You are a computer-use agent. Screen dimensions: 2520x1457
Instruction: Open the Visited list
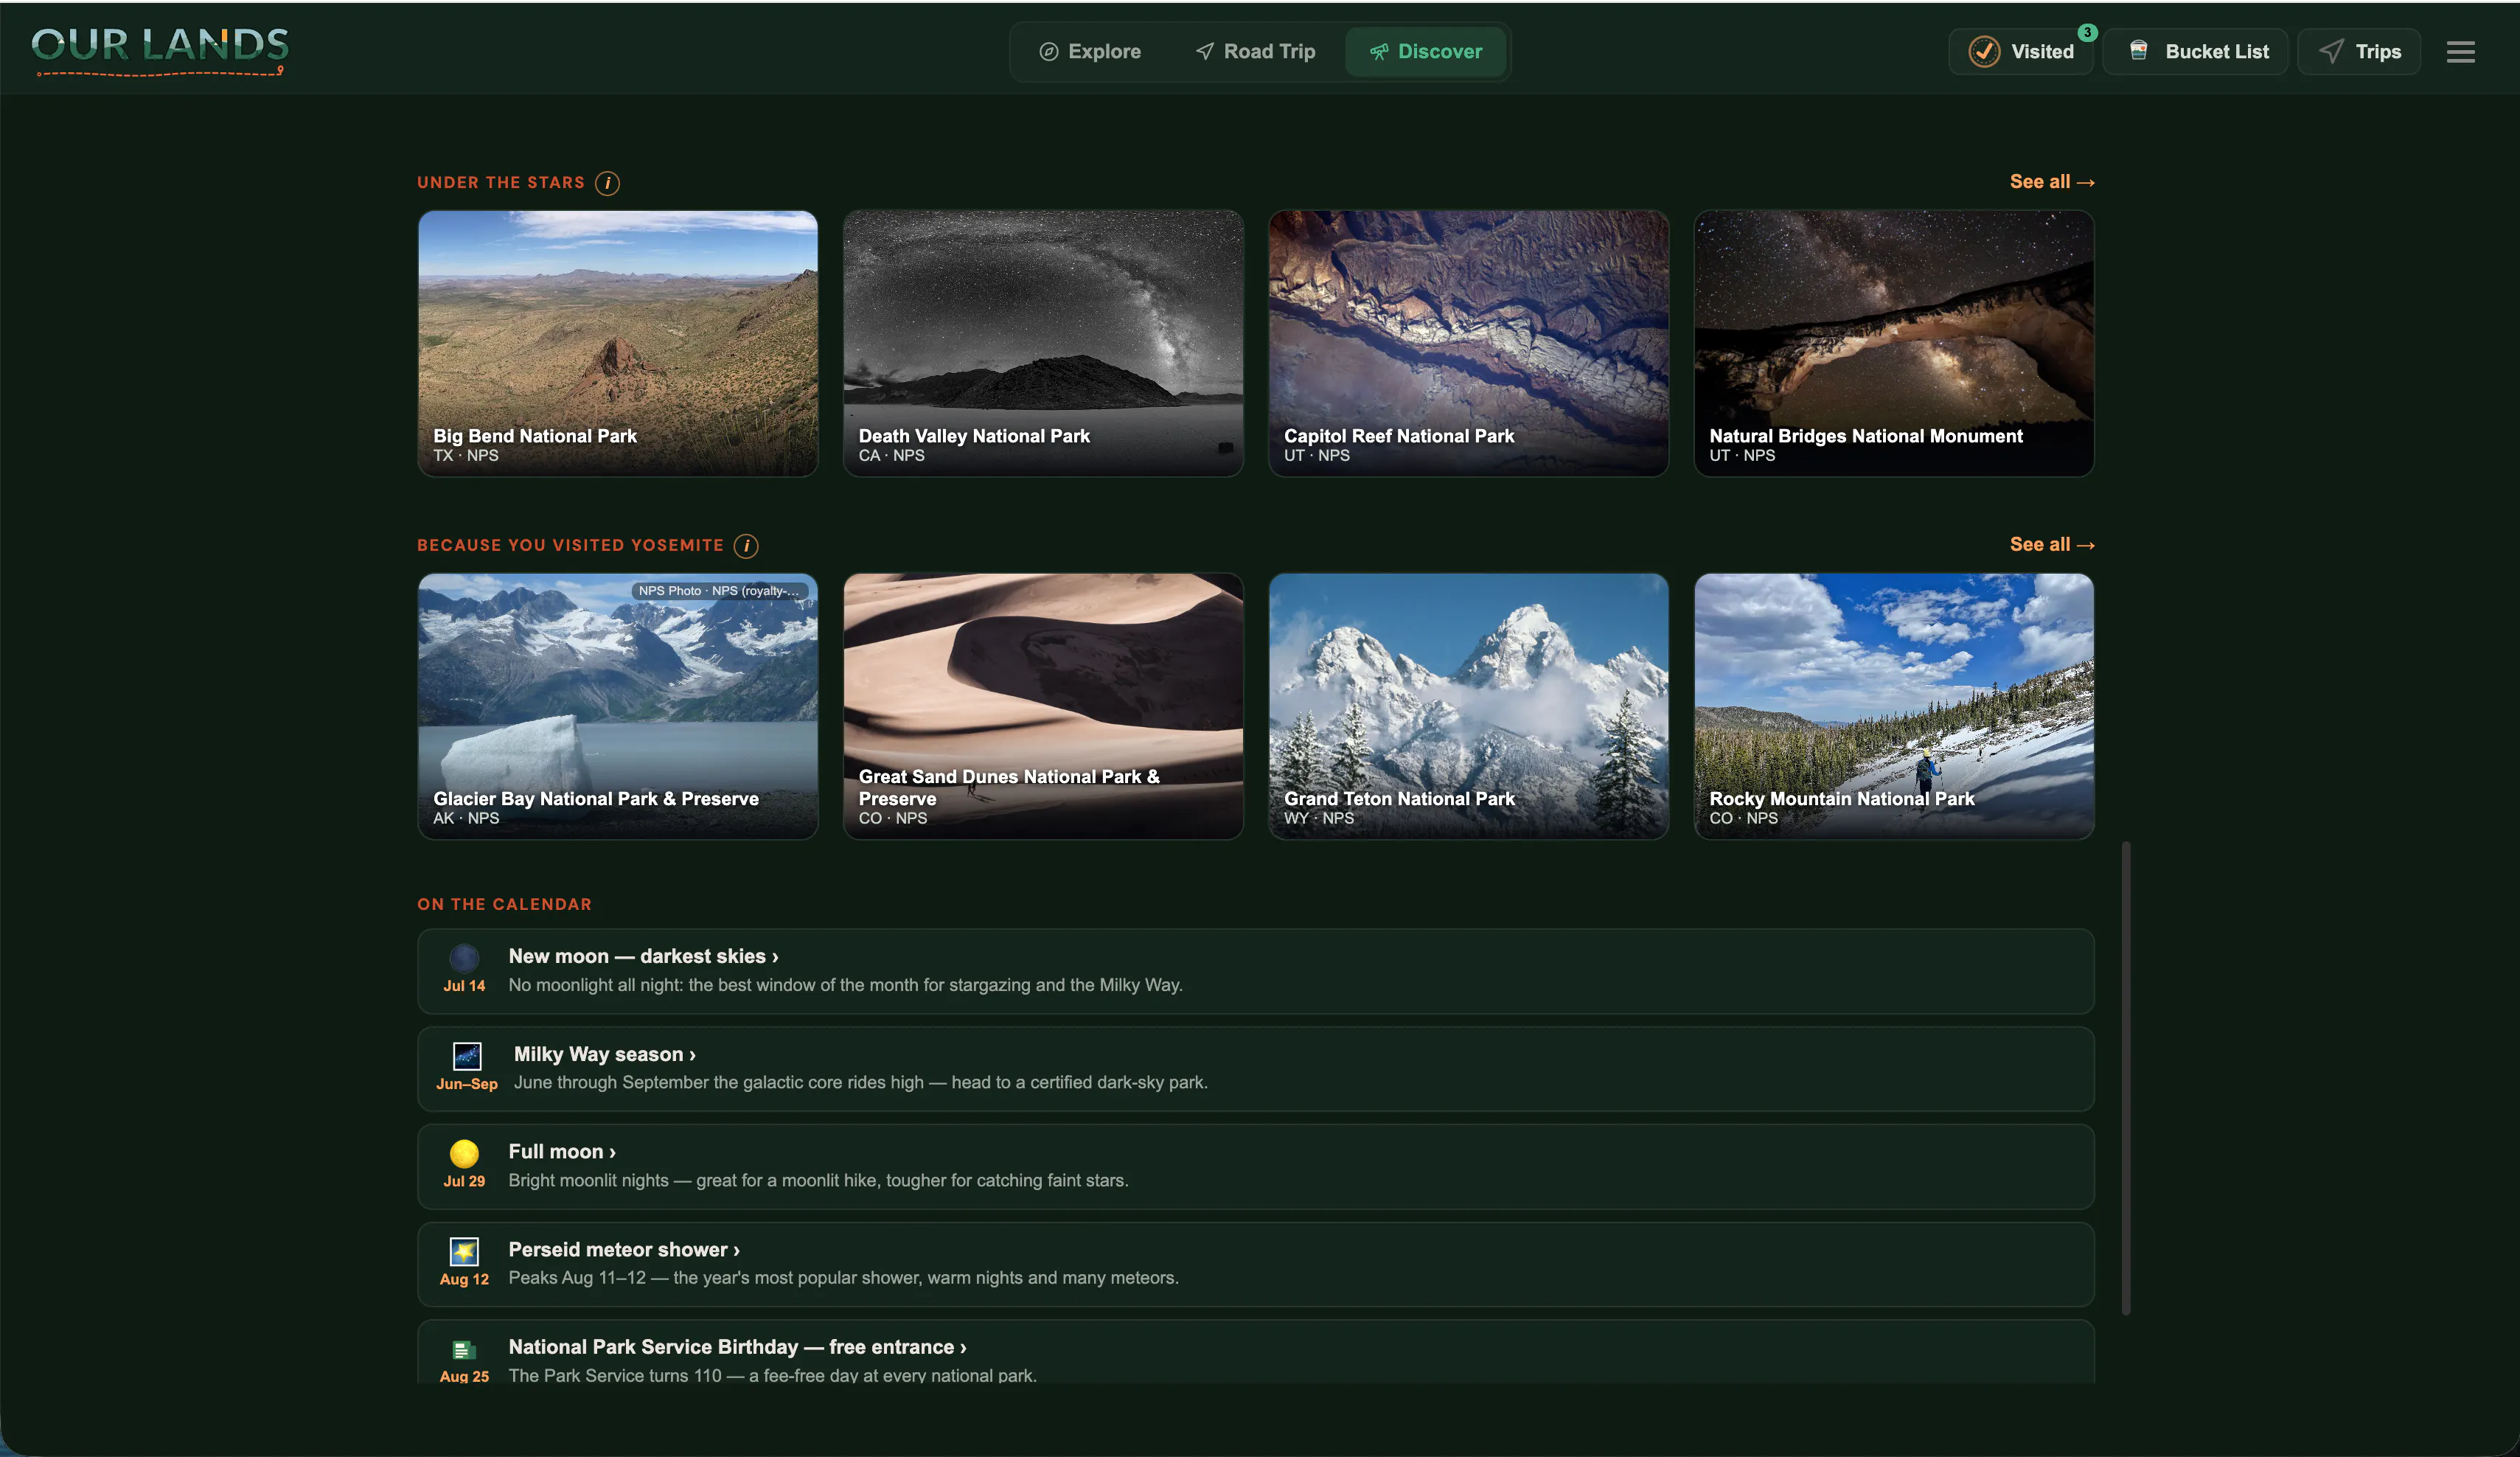tap(2021, 51)
